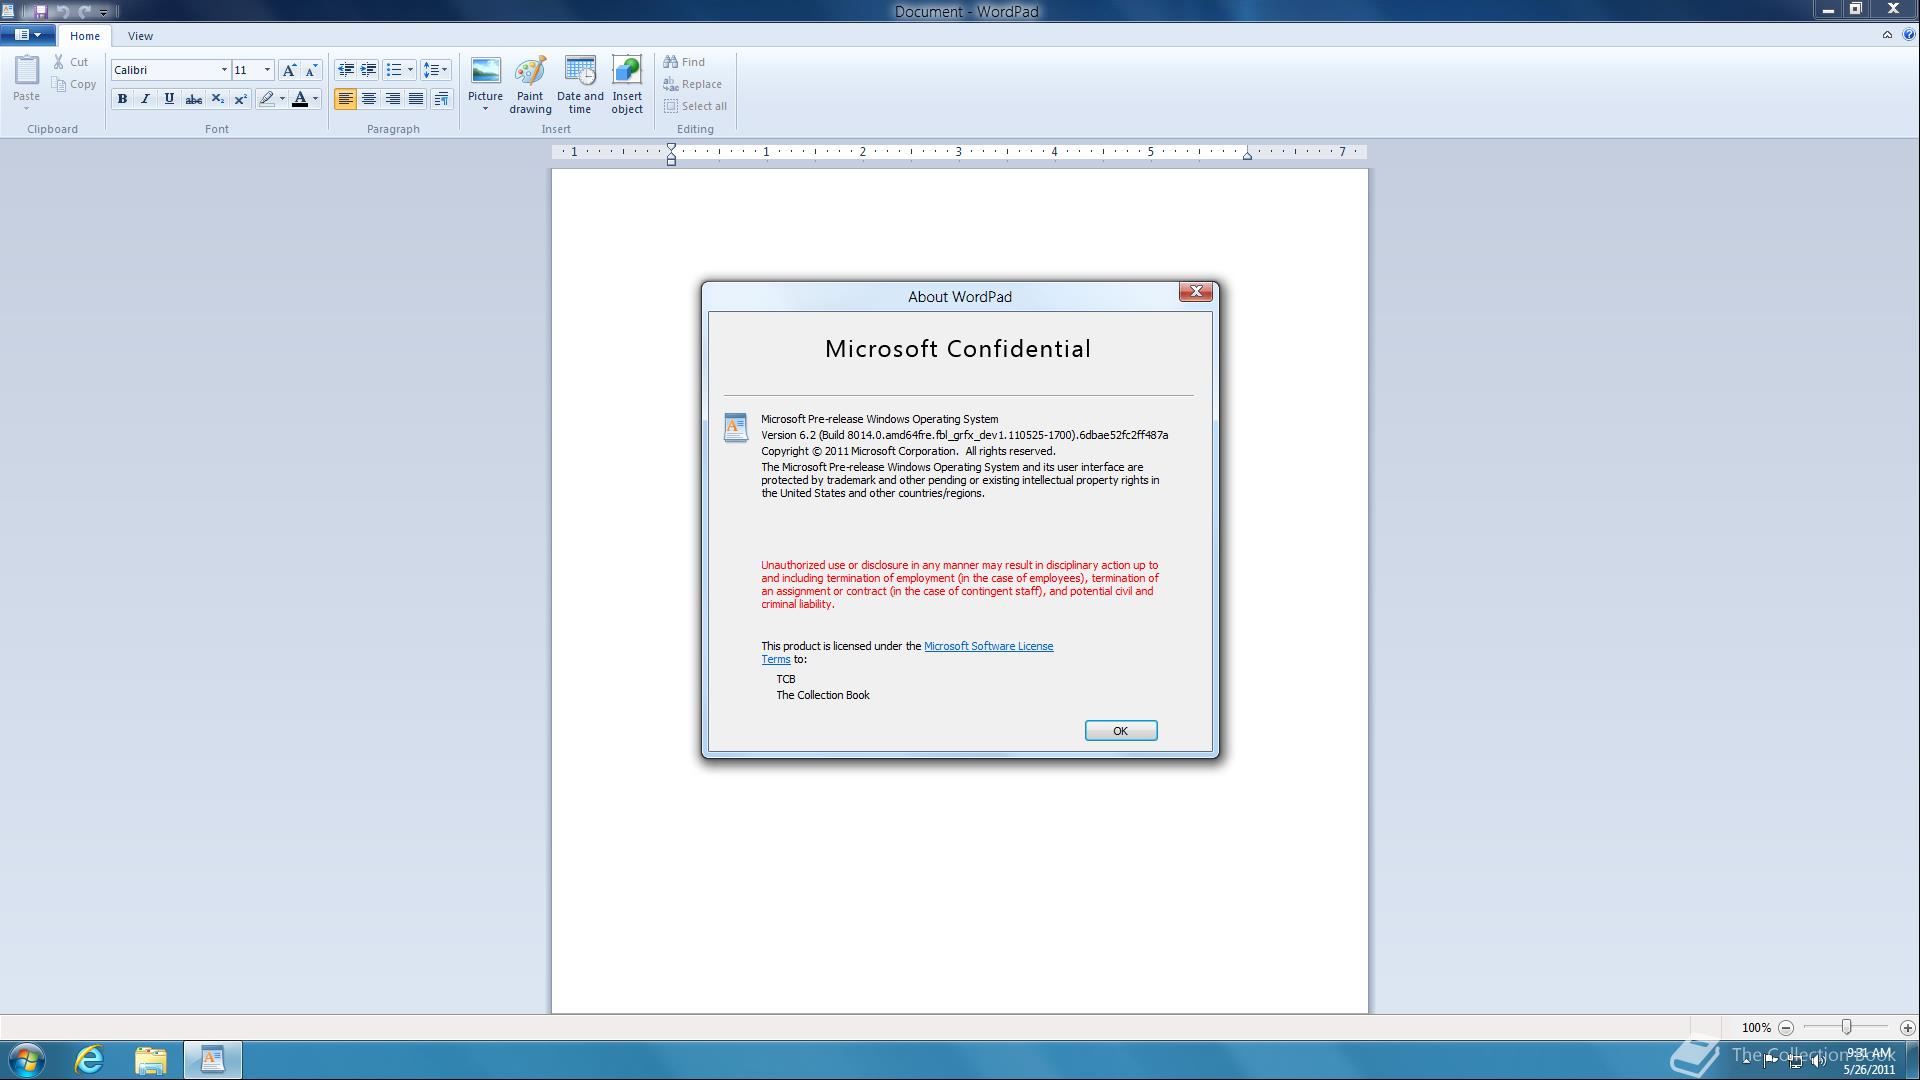The height and width of the screenshot is (1080, 1920).
Task: Open the Windows Start orb
Action: tap(26, 1060)
